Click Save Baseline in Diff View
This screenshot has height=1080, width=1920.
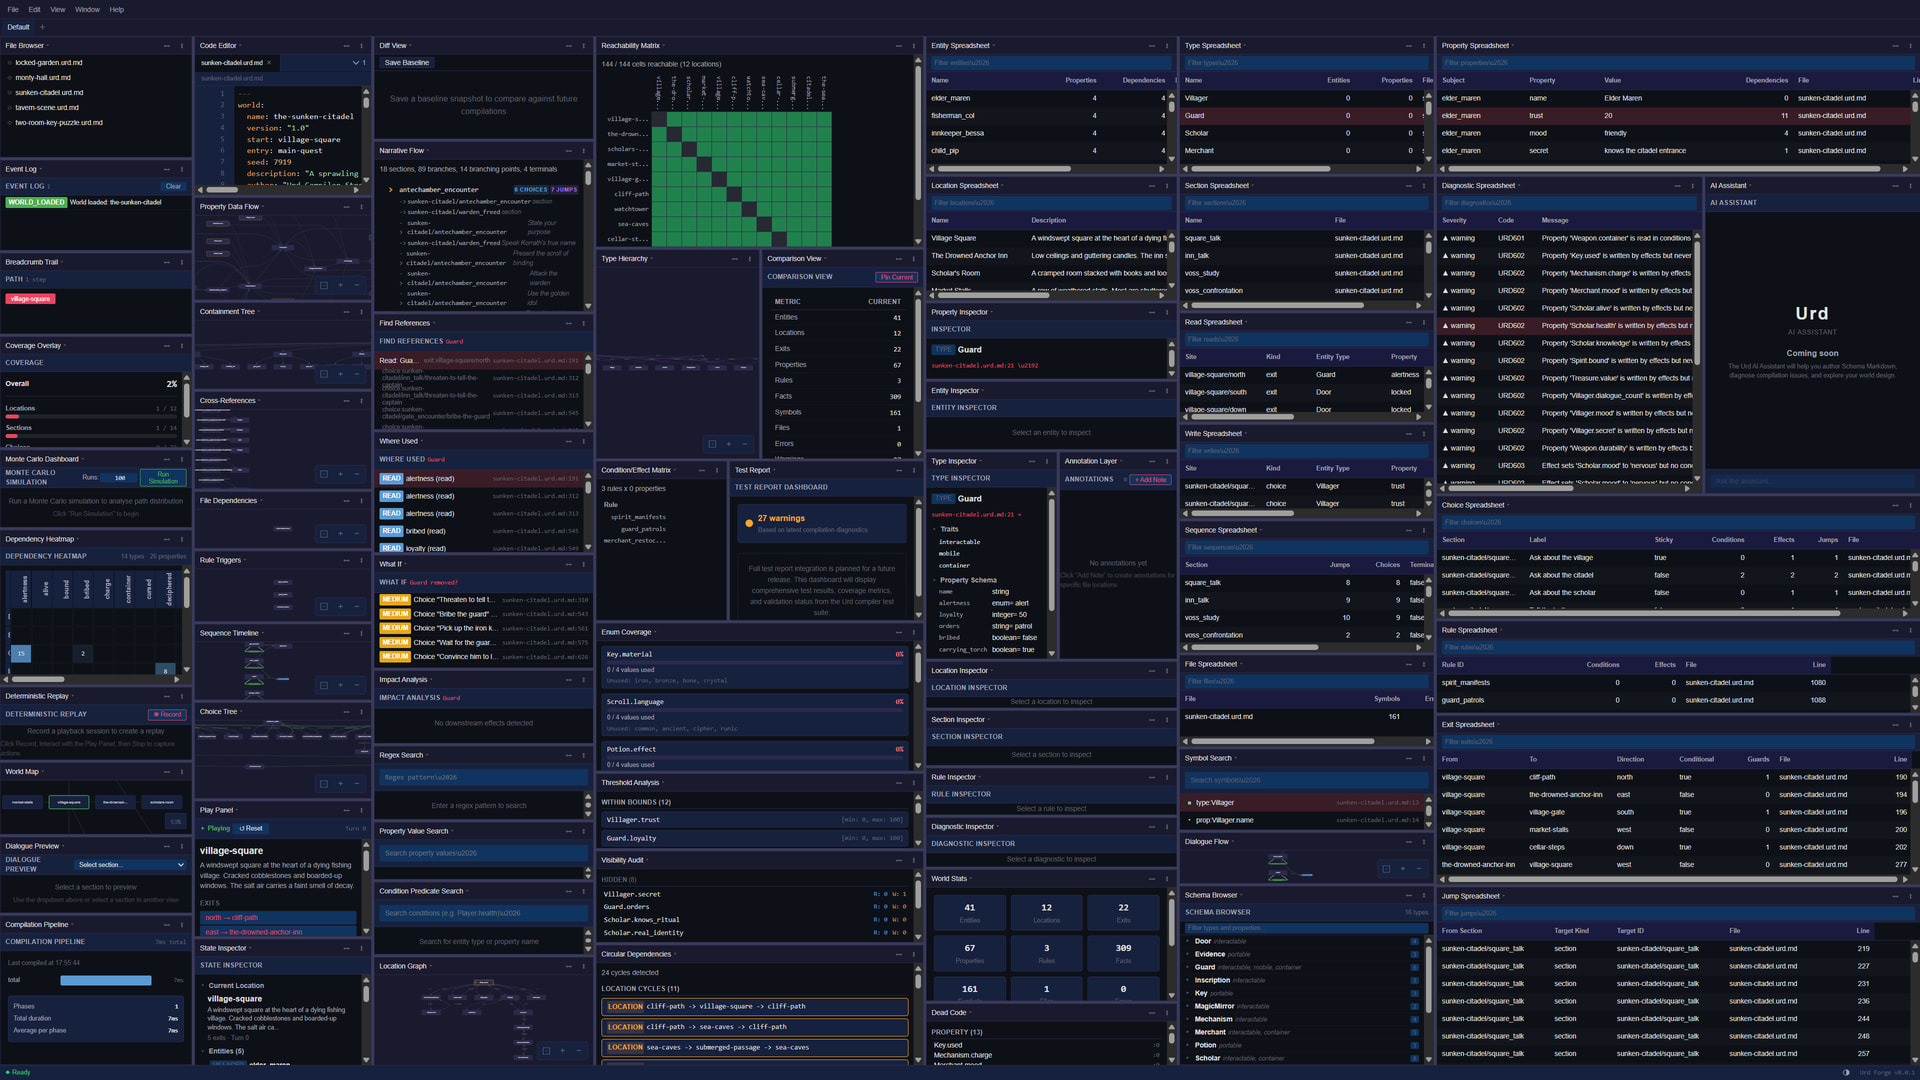tap(406, 63)
